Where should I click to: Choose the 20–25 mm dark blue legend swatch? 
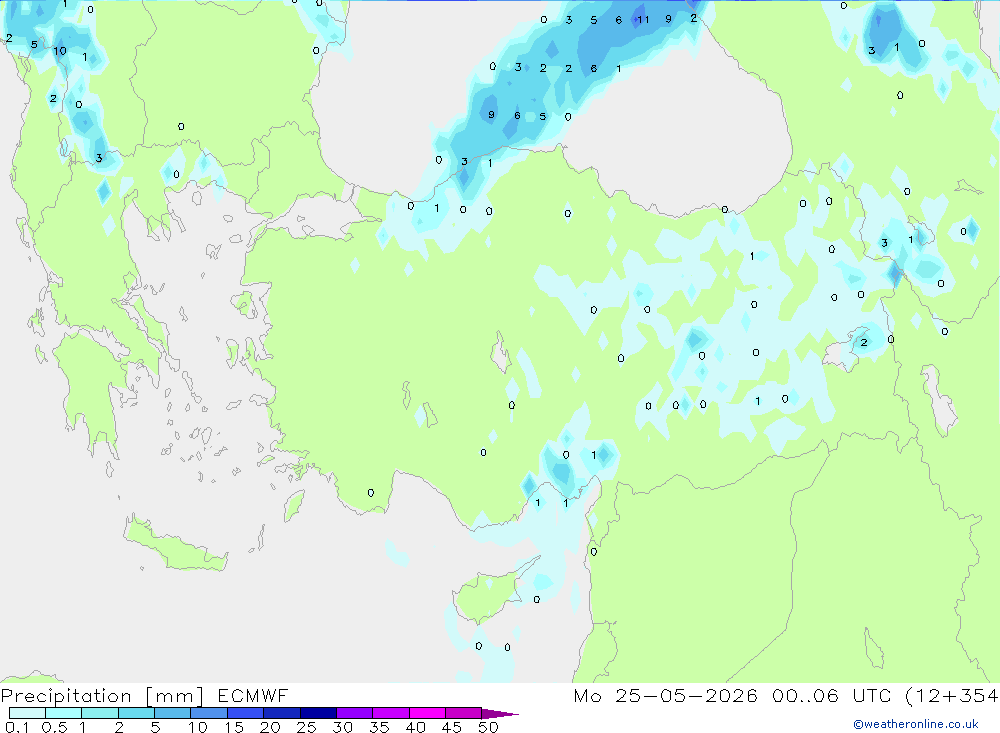pos(281,713)
